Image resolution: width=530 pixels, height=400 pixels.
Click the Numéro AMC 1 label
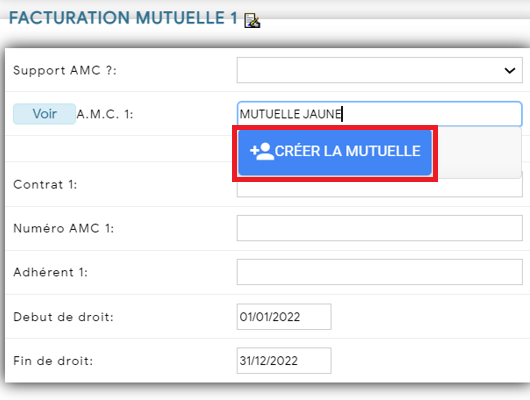[x=64, y=228]
